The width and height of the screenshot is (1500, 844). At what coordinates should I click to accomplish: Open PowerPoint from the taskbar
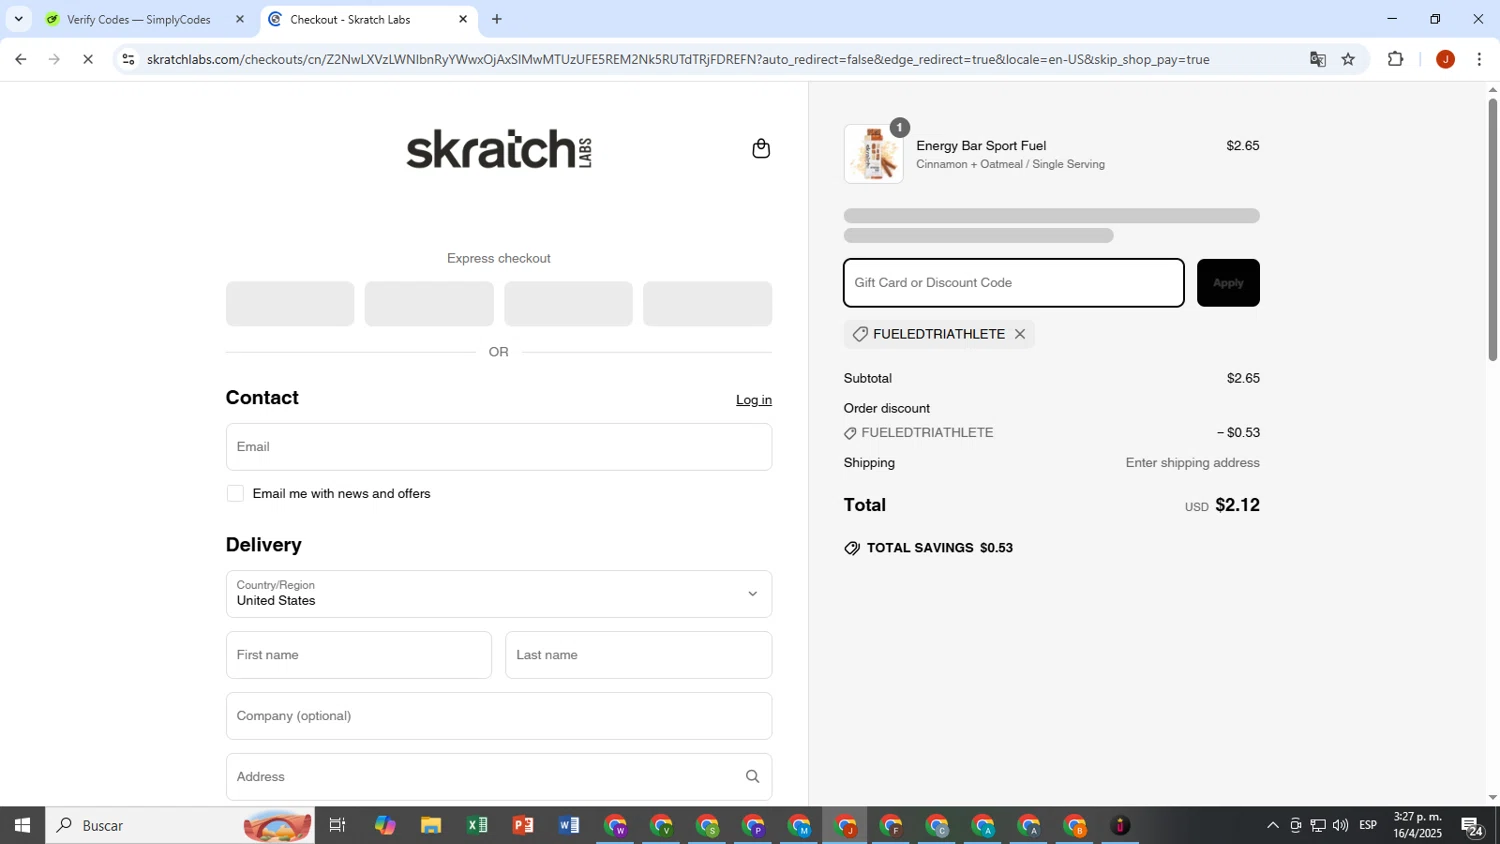click(523, 826)
